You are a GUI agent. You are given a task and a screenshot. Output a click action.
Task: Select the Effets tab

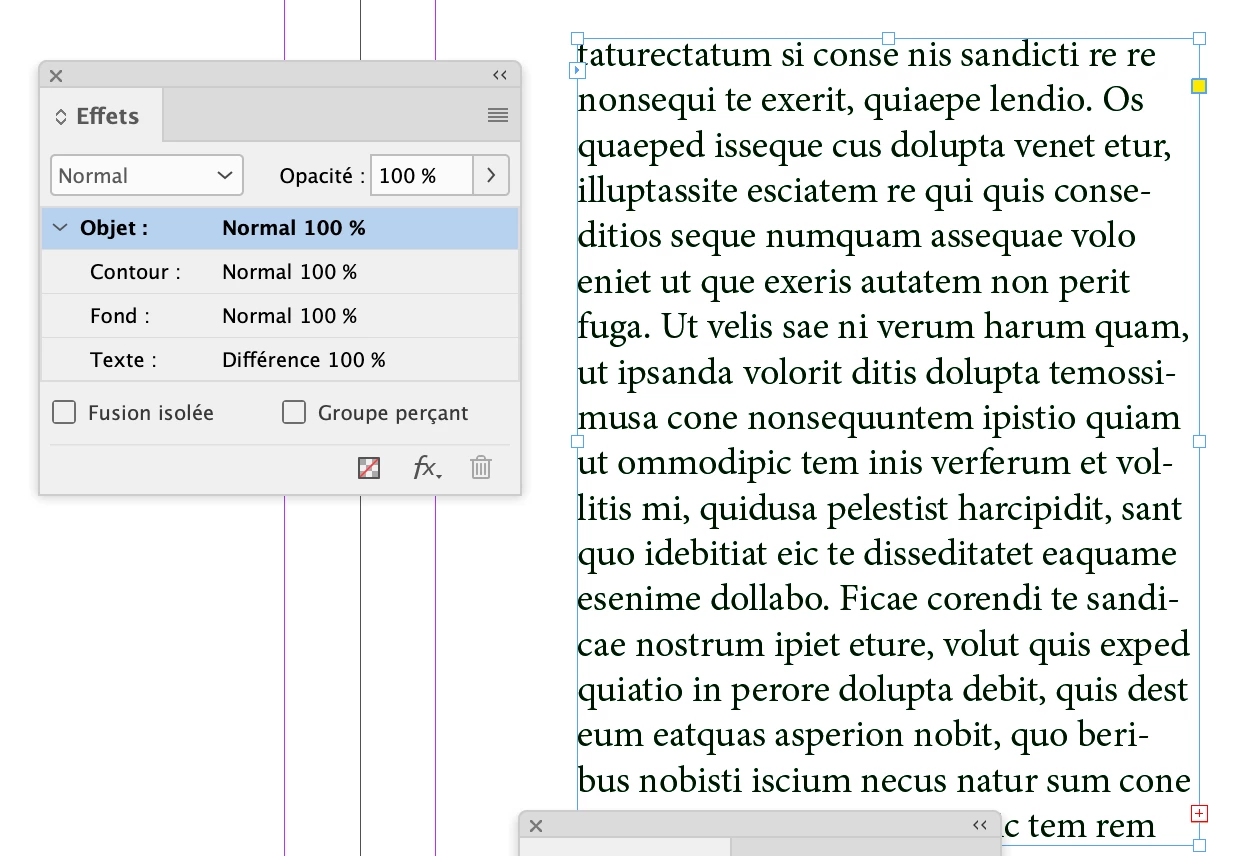pos(101,116)
